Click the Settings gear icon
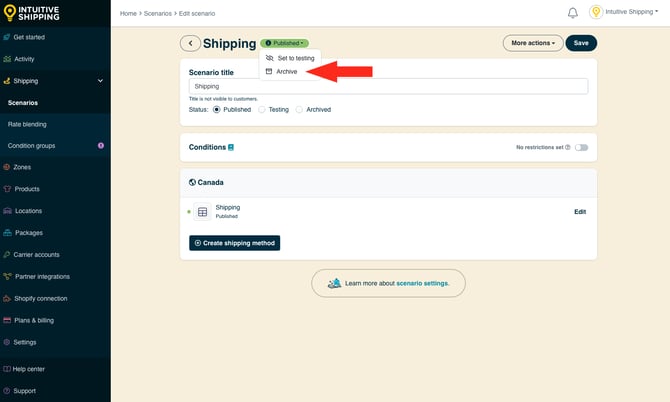The height and width of the screenshot is (402, 670). (7, 342)
